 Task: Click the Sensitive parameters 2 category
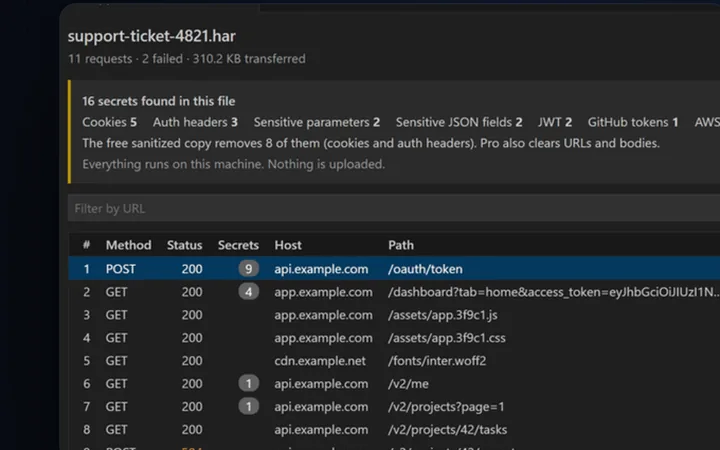point(317,122)
